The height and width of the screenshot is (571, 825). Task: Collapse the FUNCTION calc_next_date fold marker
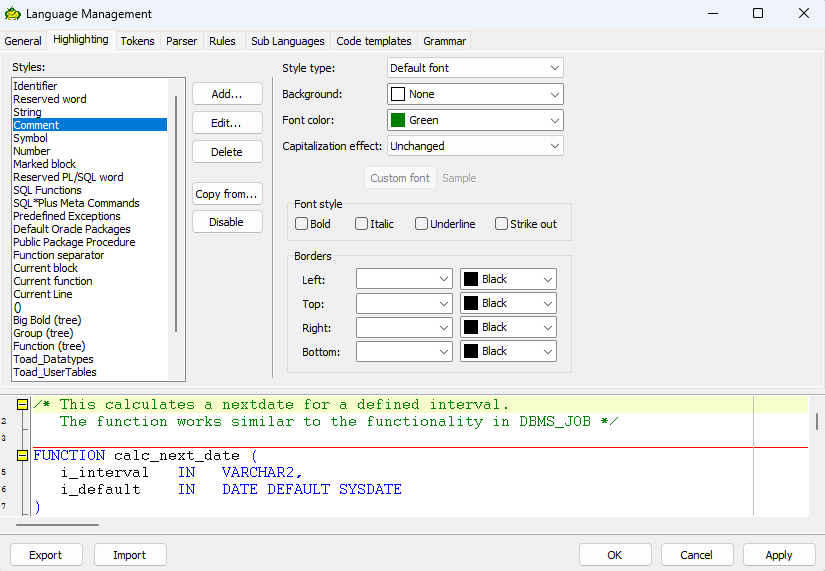click(22, 456)
